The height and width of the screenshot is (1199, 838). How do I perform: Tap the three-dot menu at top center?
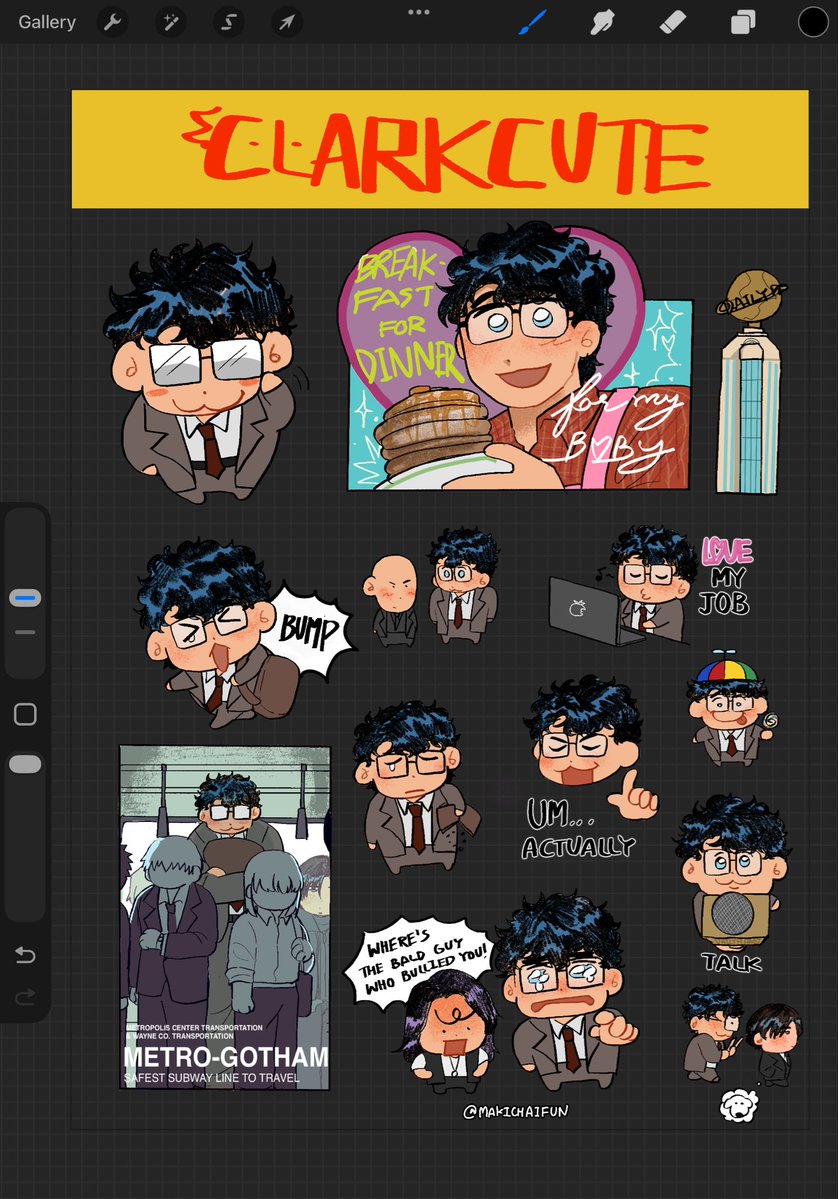click(x=418, y=12)
